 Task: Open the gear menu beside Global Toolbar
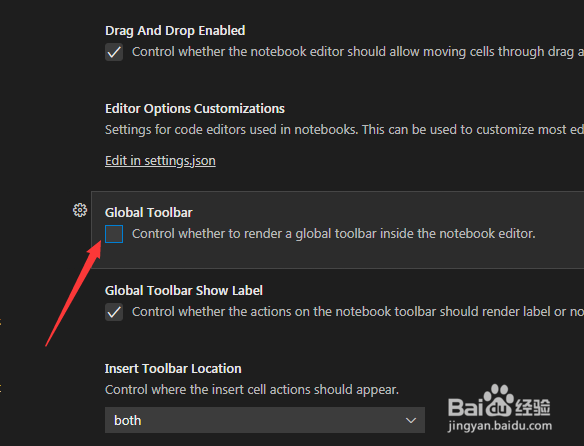(80, 210)
